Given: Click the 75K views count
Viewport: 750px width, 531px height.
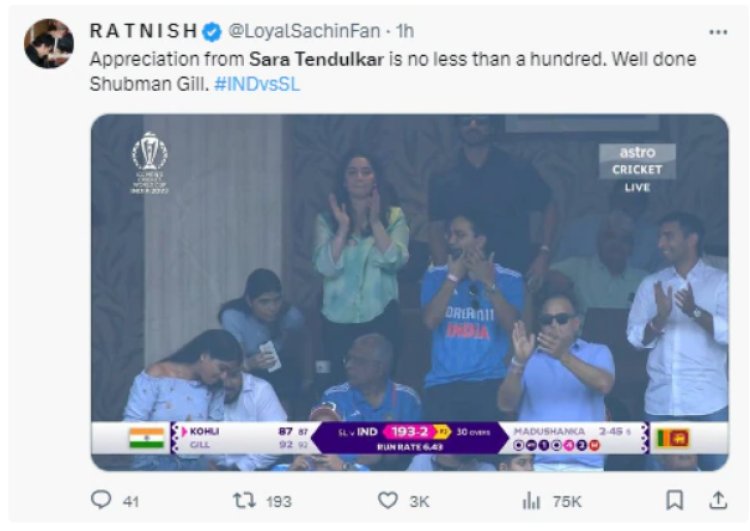Looking at the screenshot, I should [567, 501].
